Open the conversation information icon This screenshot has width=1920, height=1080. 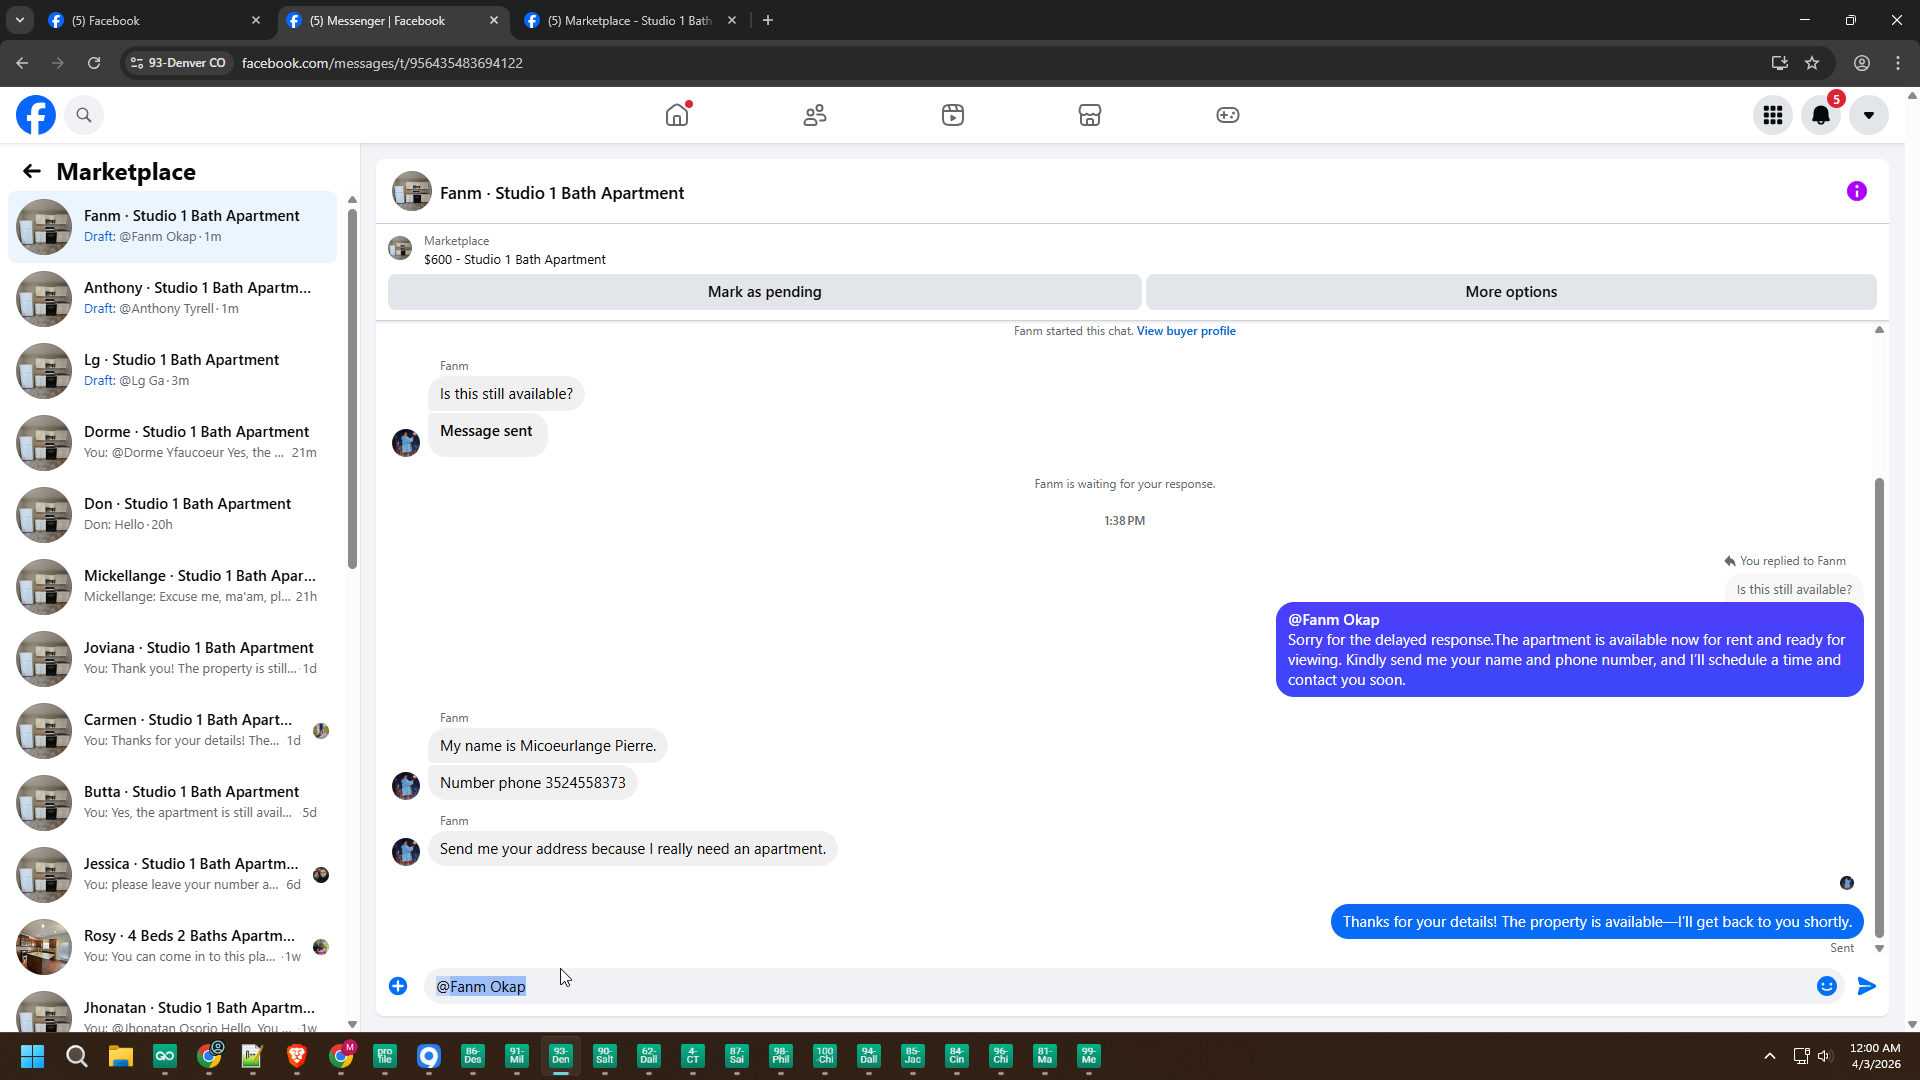1857,191
